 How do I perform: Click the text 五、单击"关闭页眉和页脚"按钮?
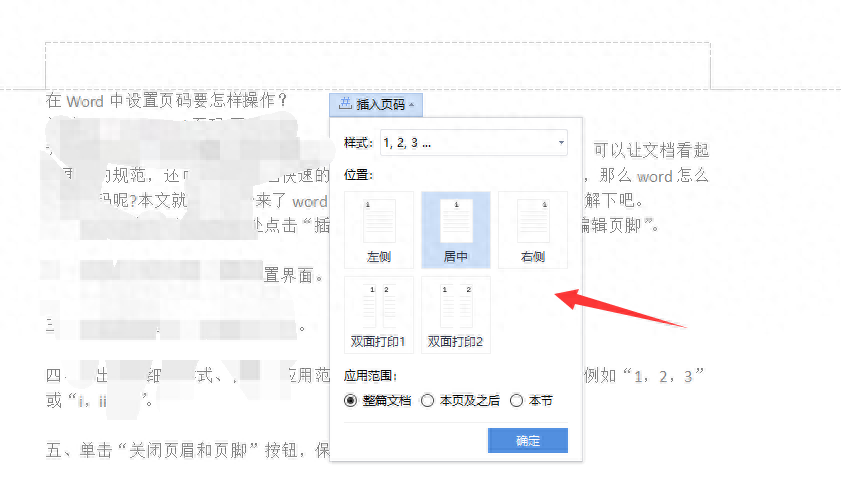171,450
